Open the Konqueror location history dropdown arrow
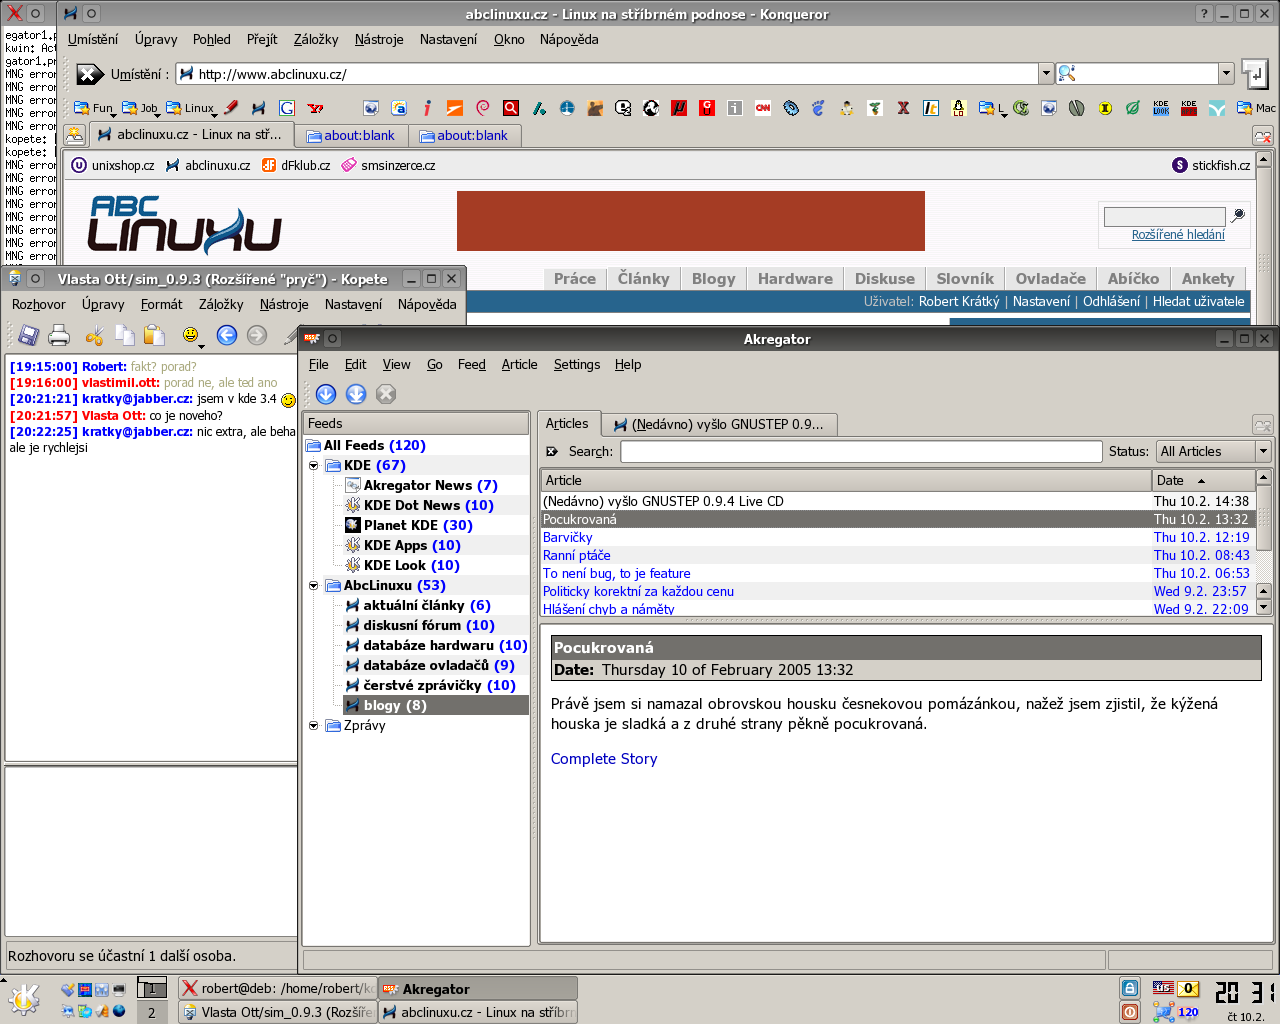 1046,73
